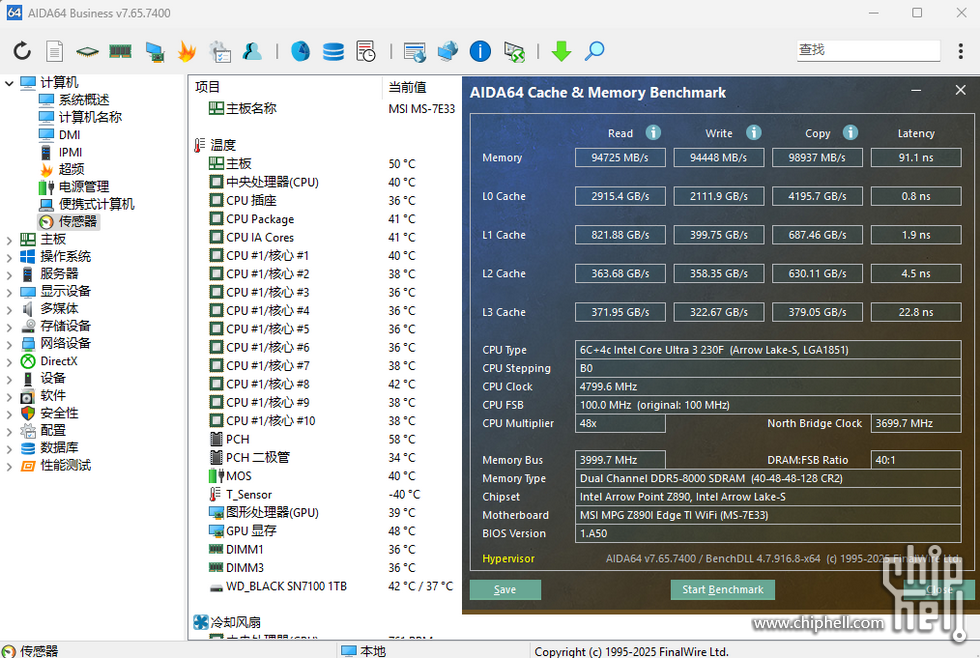
Task: Collapse the 计算机 tree node
Action: point(9,82)
